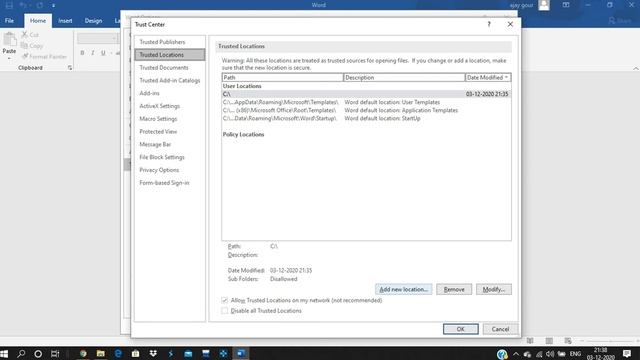Screen dimensions: 640x360
Task: Launch Chrome from taskbar
Action: tap(83, 353)
